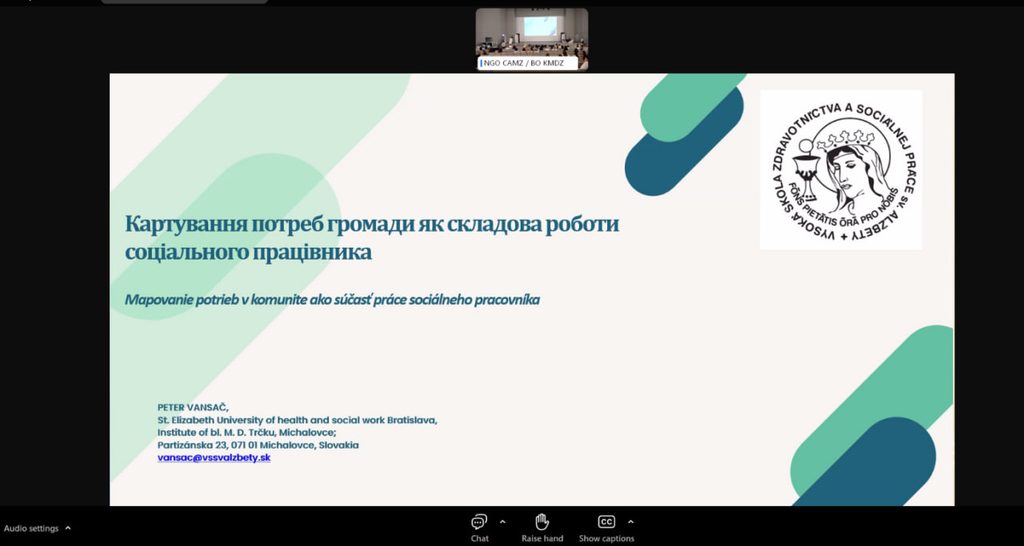Click the Raise hand icon
This screenshot has width=1024, height=546.
click(542, 522)
